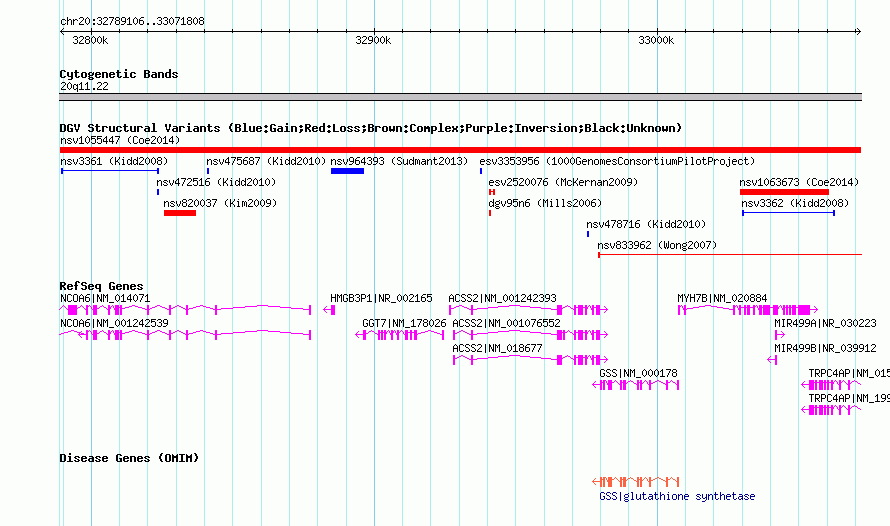Click the Cytogenetic Bands track title
Image resolution: width=890 pixels, height=526 pixels.
[119, 74]
